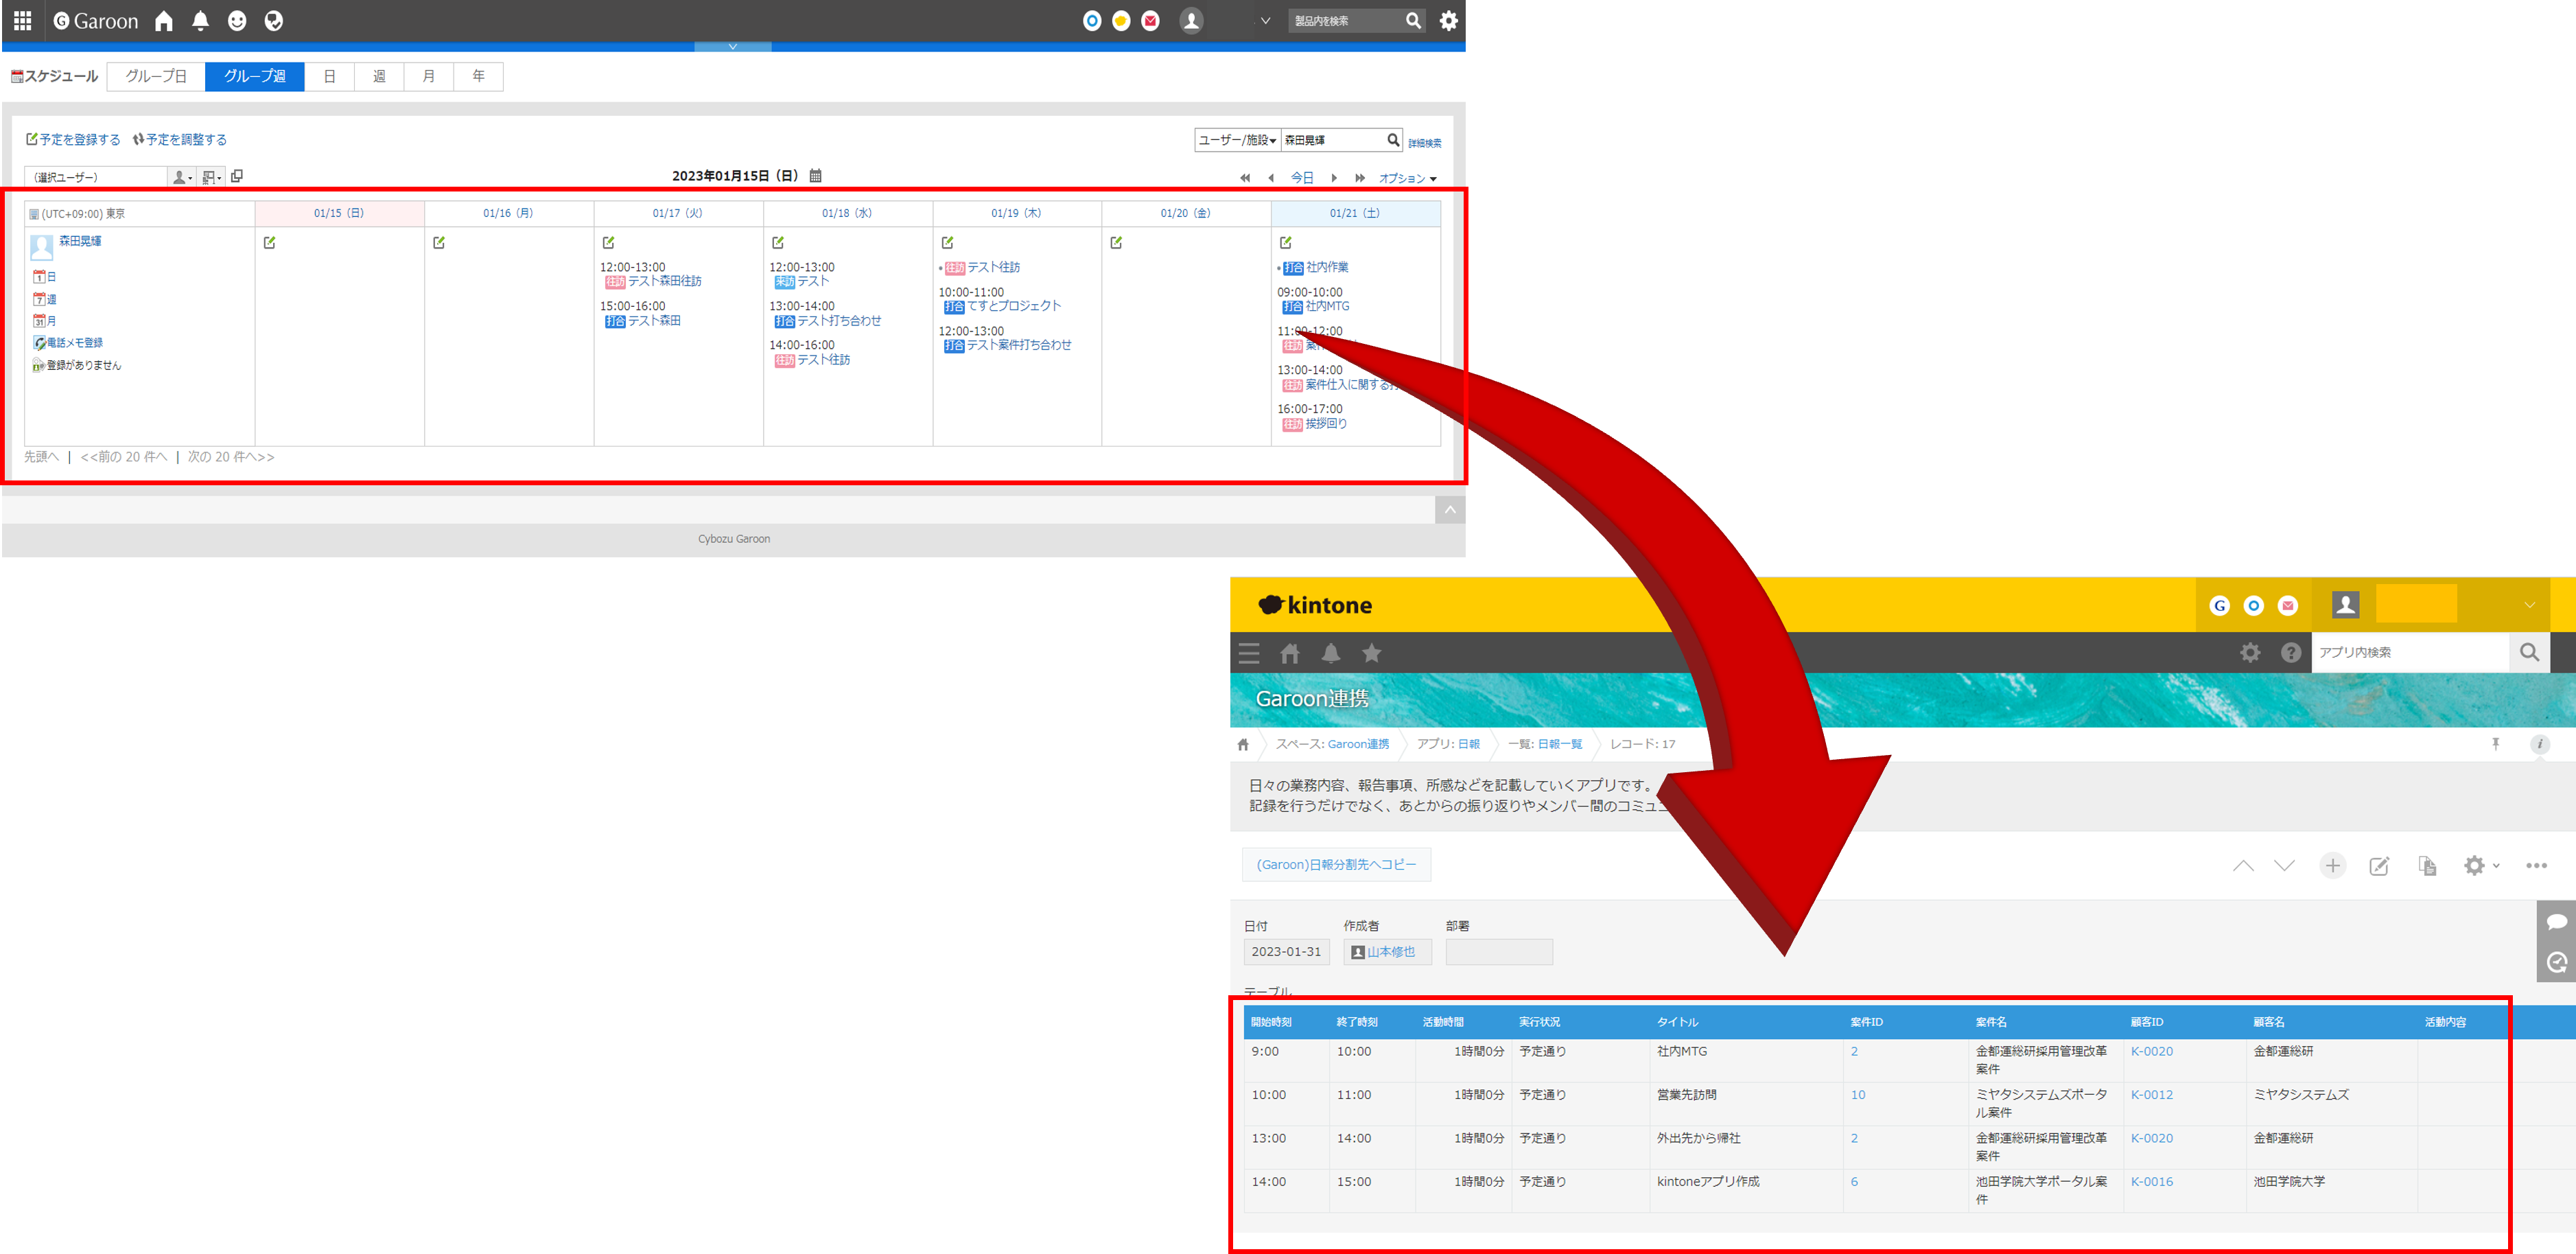This screenshot has height=1254, width=2576.
Task: Jump forward one week with double-right arrow
Action: point(1360,178)
